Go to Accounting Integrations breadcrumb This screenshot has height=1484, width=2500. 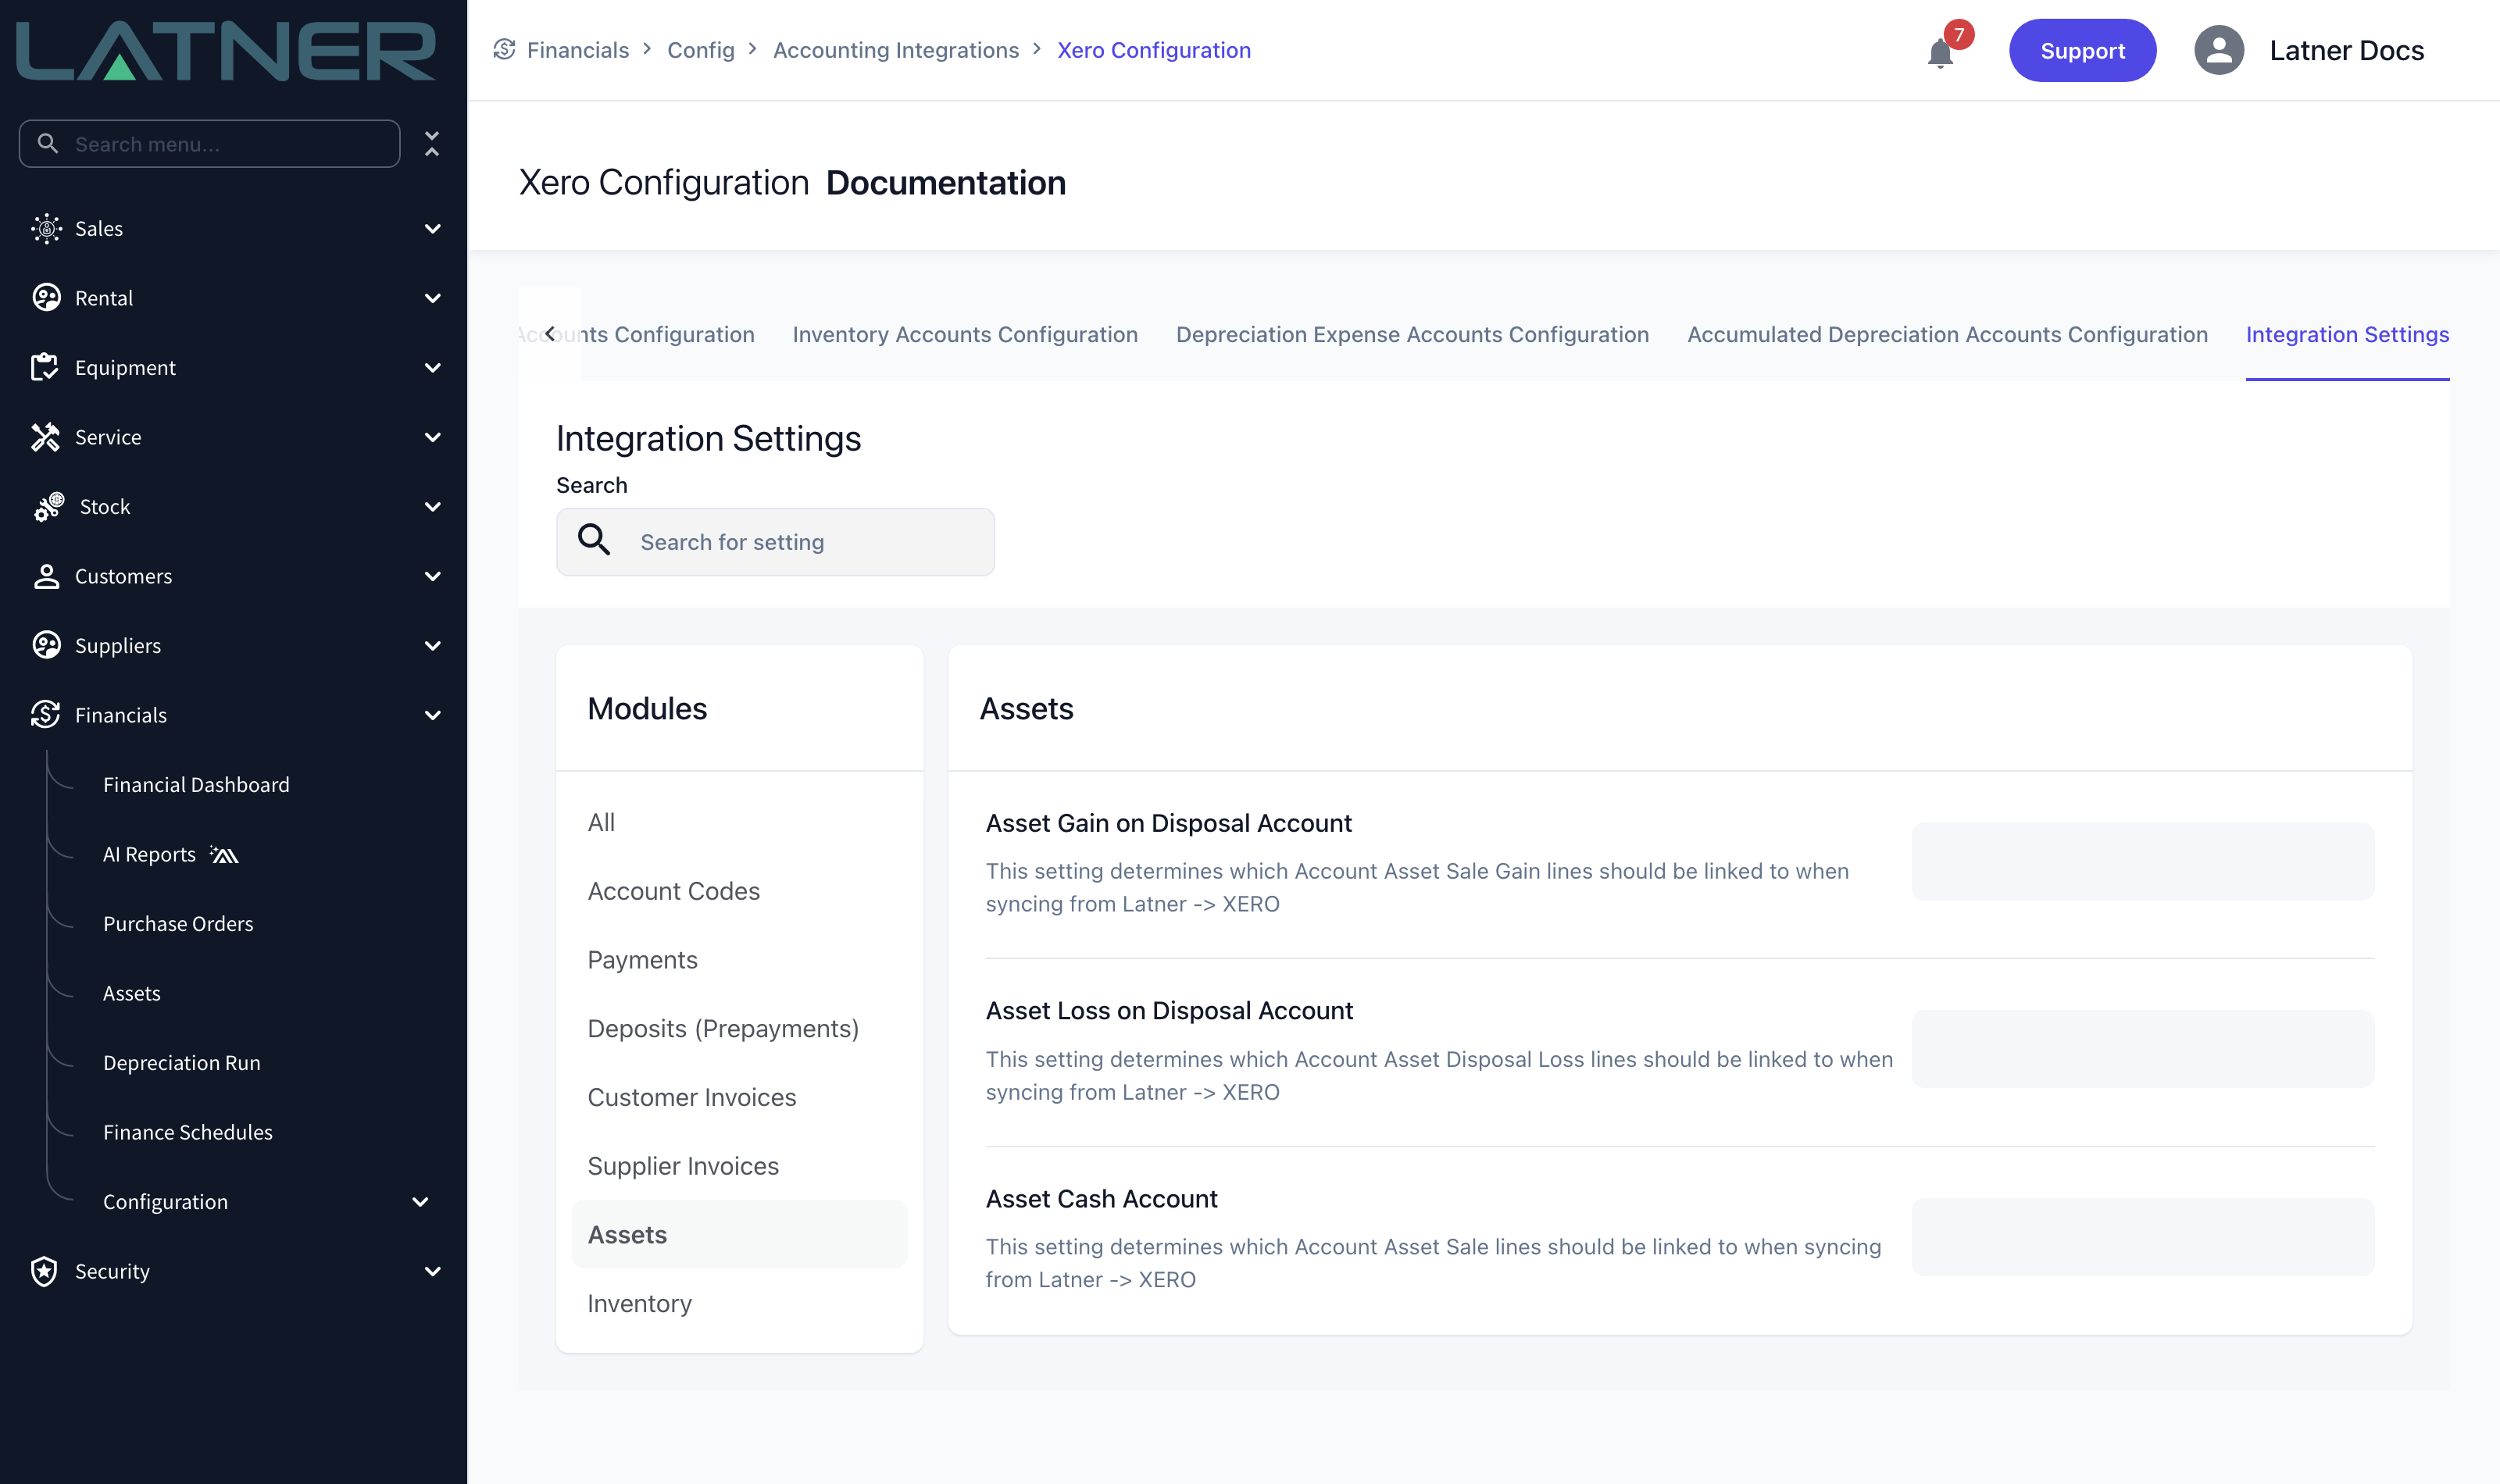896,50
